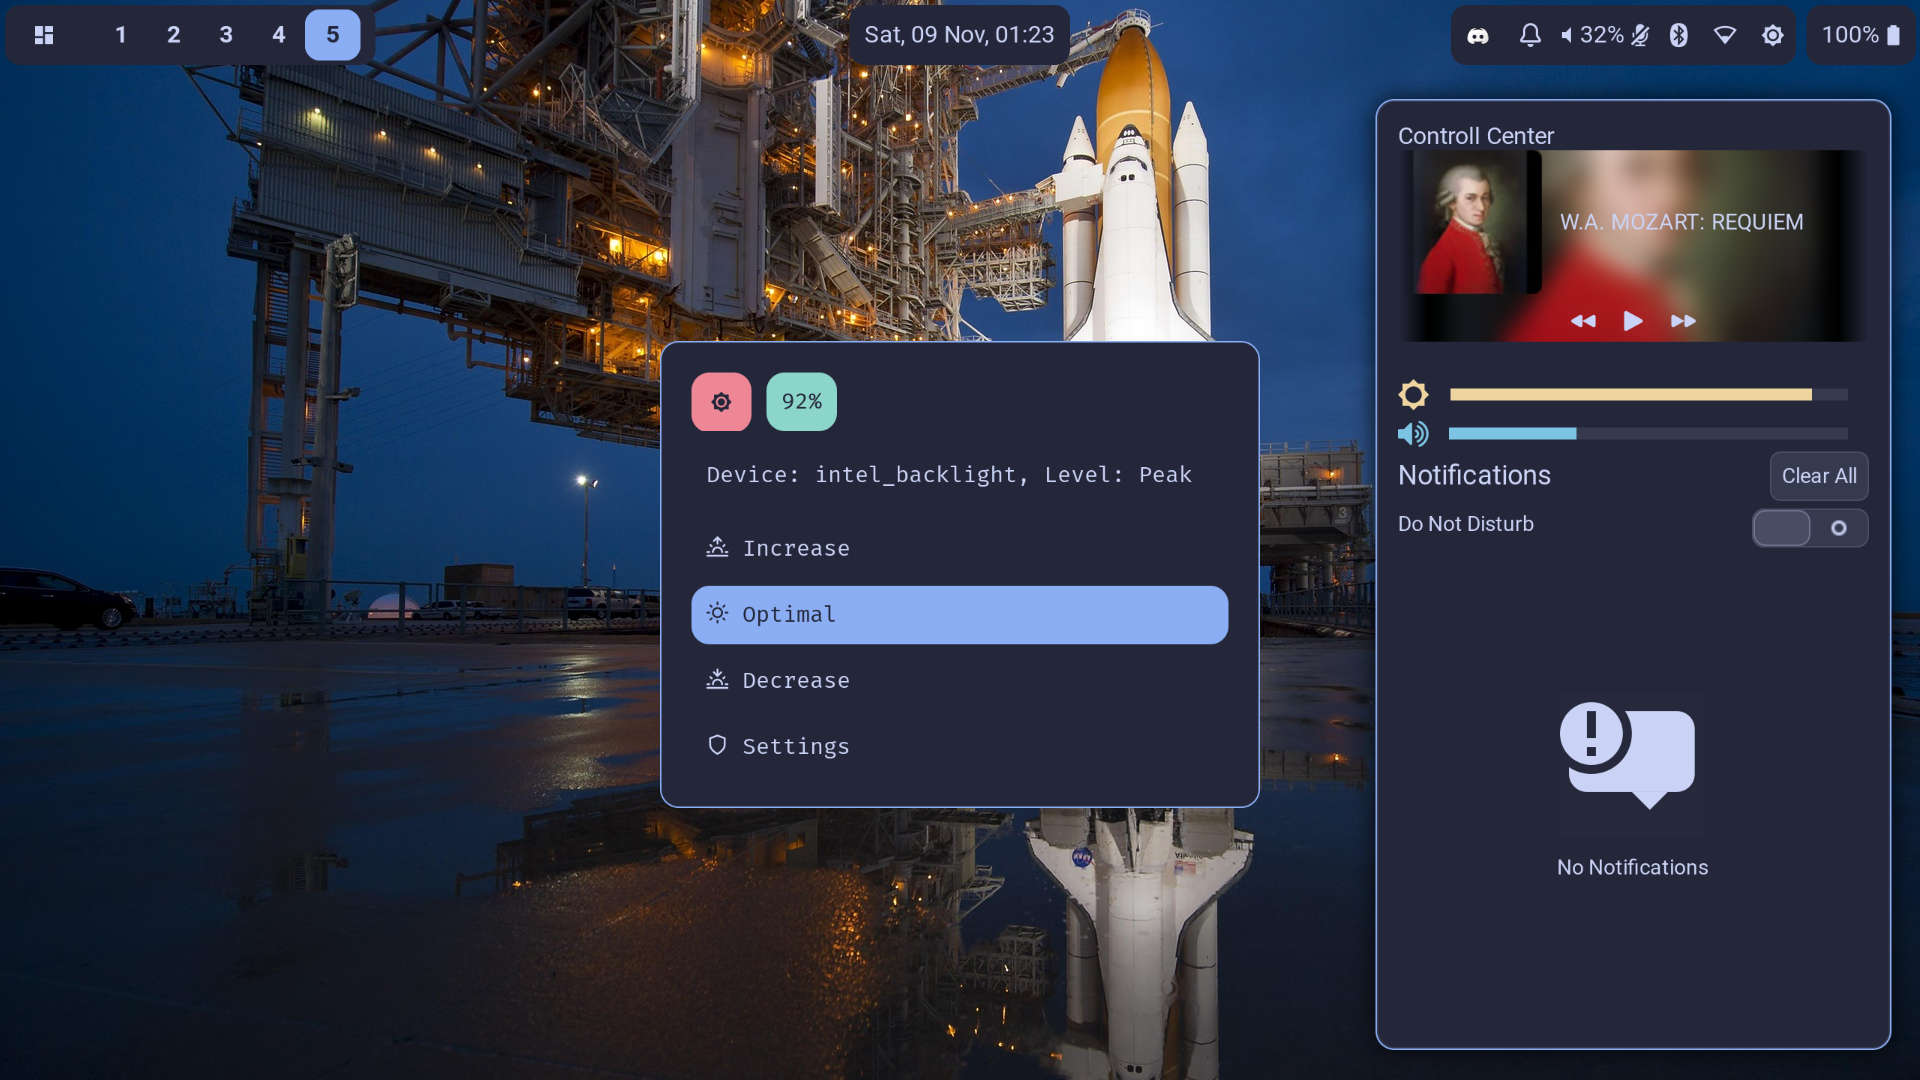Skip to next track
Image resolution: width=1920 pixels, height=1080 pixels.
coord(1683,321)
